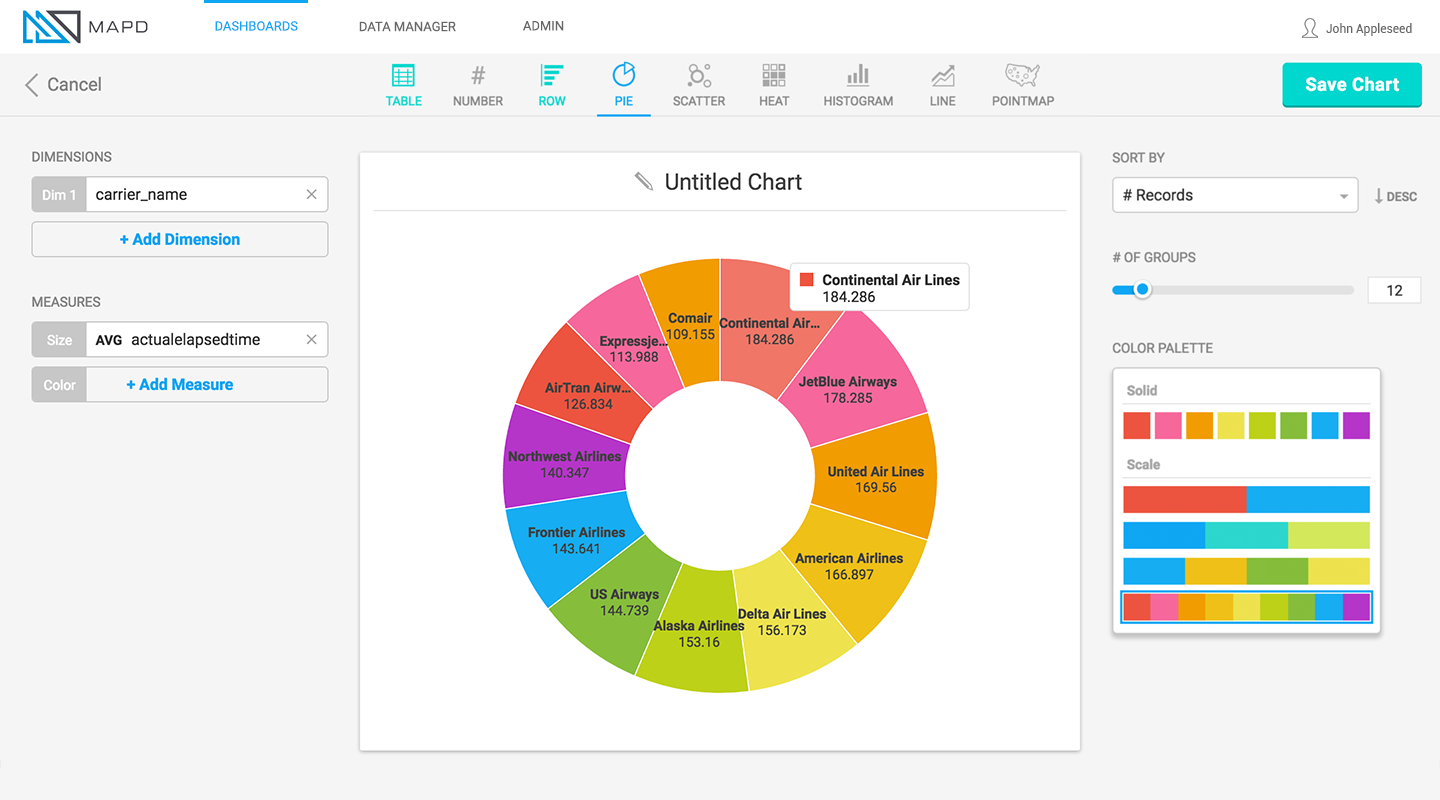Screen dimensions: 1440x800
Task: Open the Data Manager tab
Action: (x=407, y=27)
